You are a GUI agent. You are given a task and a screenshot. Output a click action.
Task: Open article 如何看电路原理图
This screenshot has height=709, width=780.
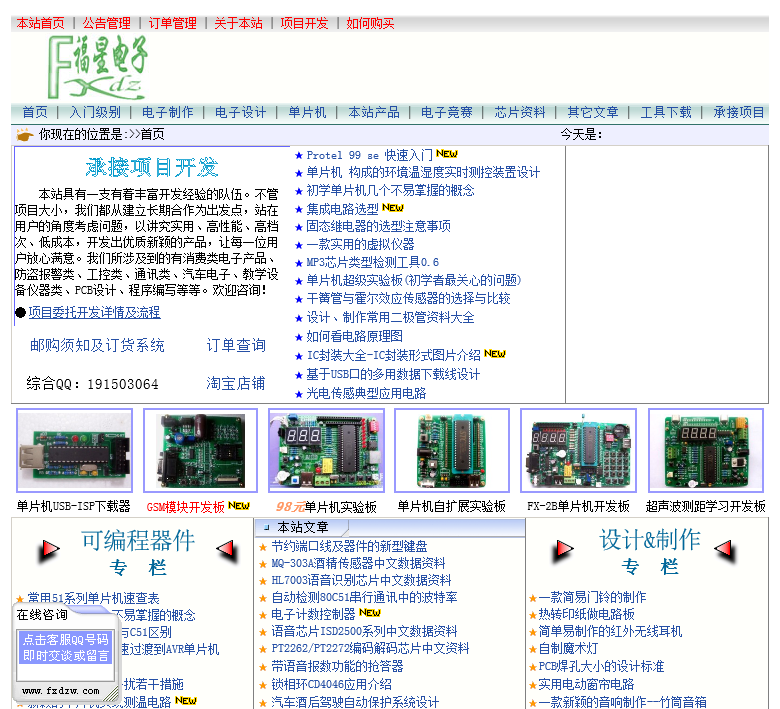[x=354, y=336]
